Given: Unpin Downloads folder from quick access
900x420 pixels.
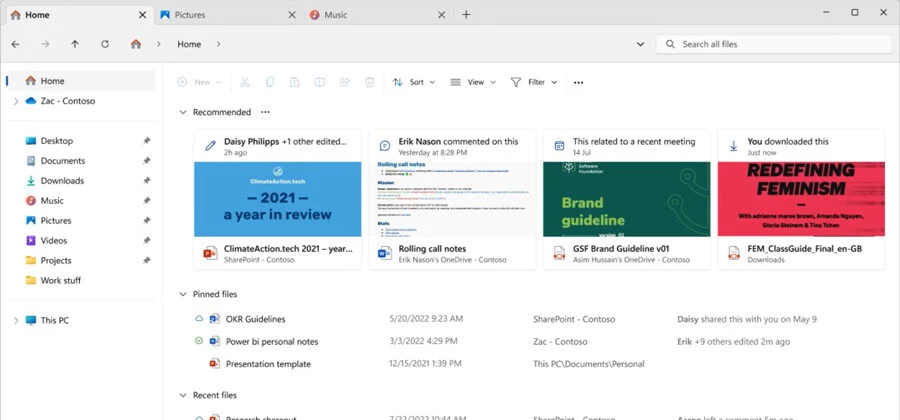Looking at the screenshot, I should (147, 181).
